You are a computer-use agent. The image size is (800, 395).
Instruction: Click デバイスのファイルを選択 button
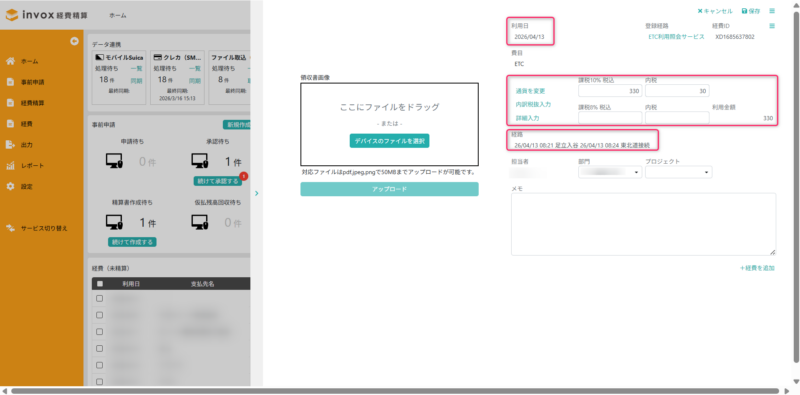(389, 141)
